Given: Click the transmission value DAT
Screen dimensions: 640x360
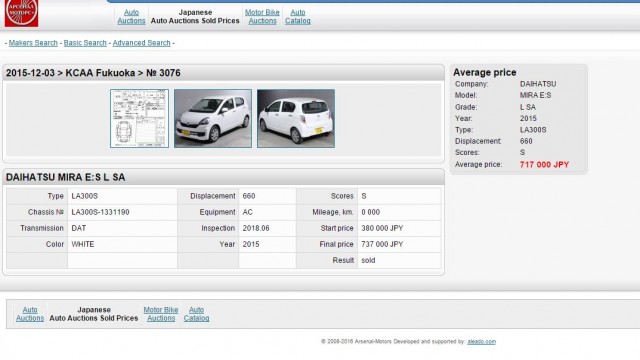Looking at the screenshot, I should coord(79,228).
